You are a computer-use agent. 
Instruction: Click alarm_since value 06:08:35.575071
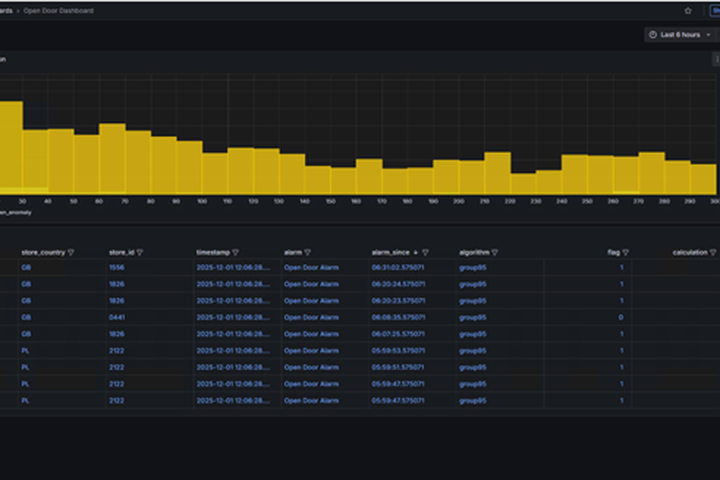pos(398,317)
